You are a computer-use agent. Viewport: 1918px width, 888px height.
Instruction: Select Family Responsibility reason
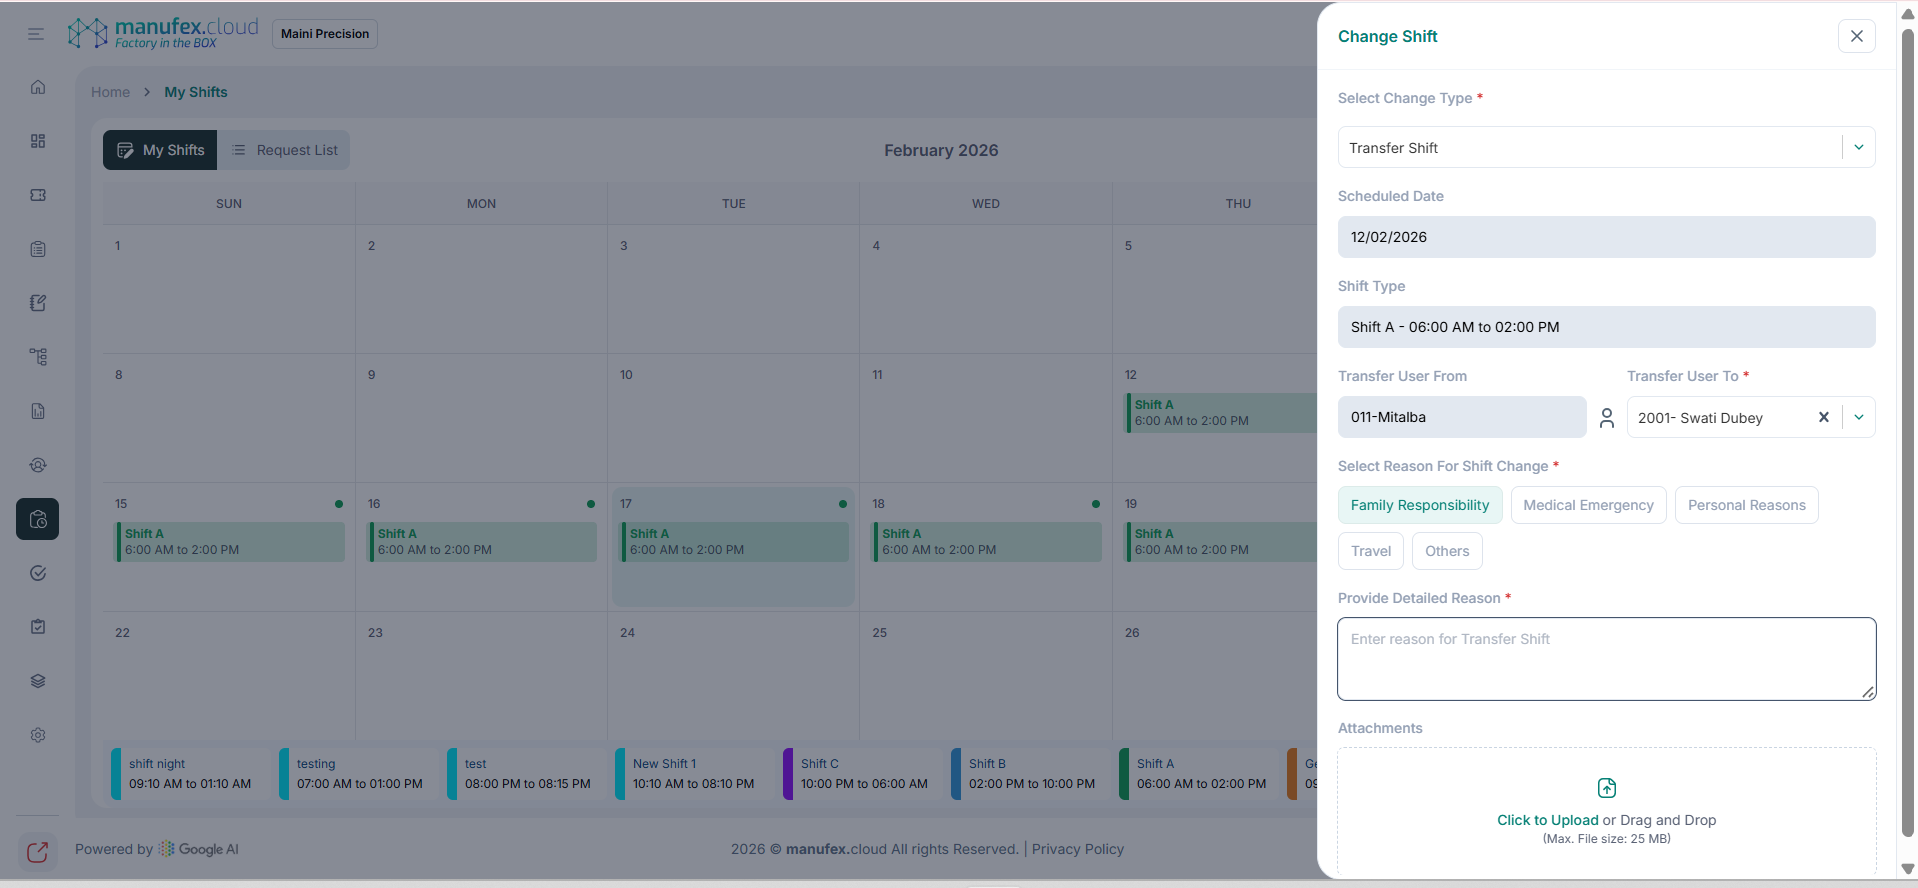click(x=1419, y=505)
